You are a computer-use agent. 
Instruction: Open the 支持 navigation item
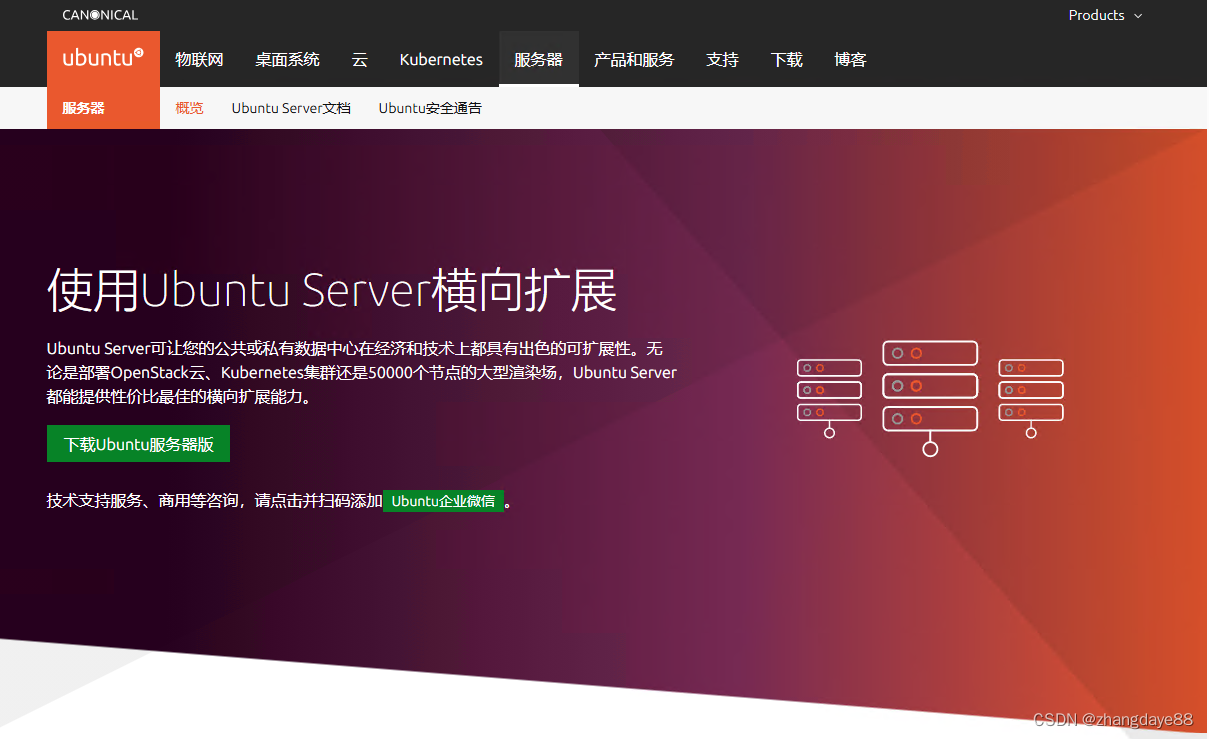[722, 60]
